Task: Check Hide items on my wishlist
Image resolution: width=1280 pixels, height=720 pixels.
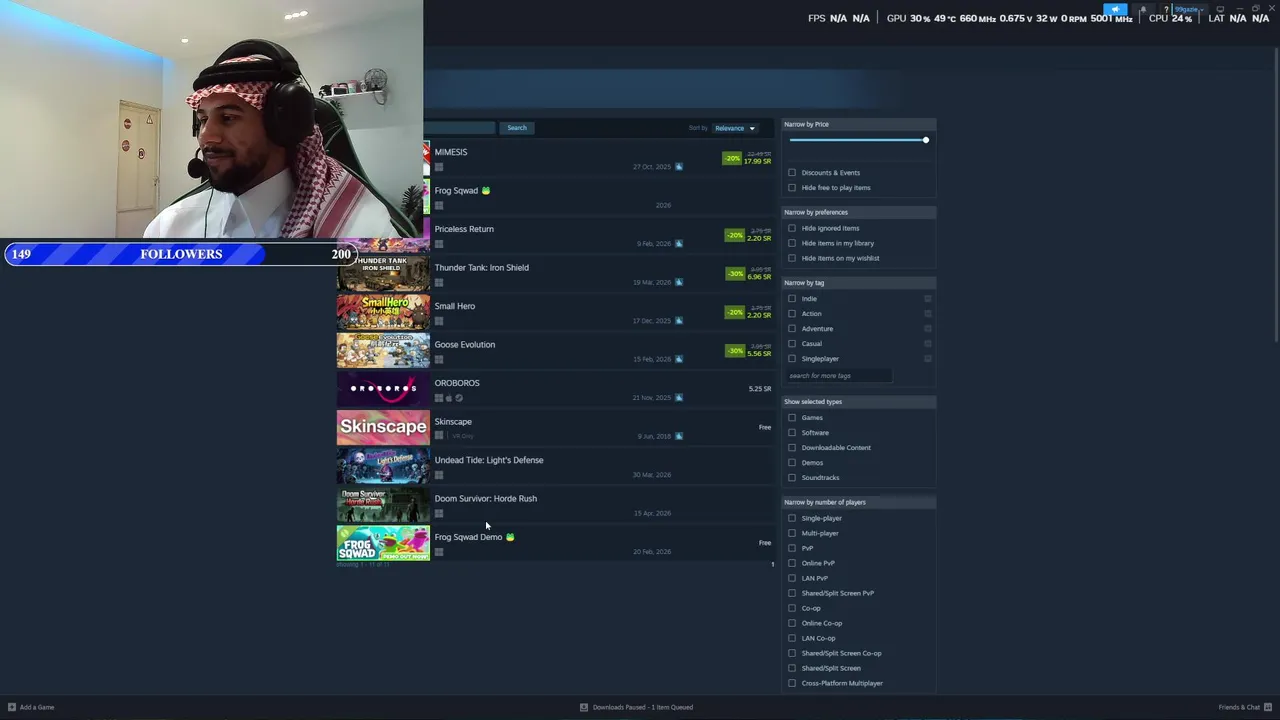Action: click(x=792, y=258)
